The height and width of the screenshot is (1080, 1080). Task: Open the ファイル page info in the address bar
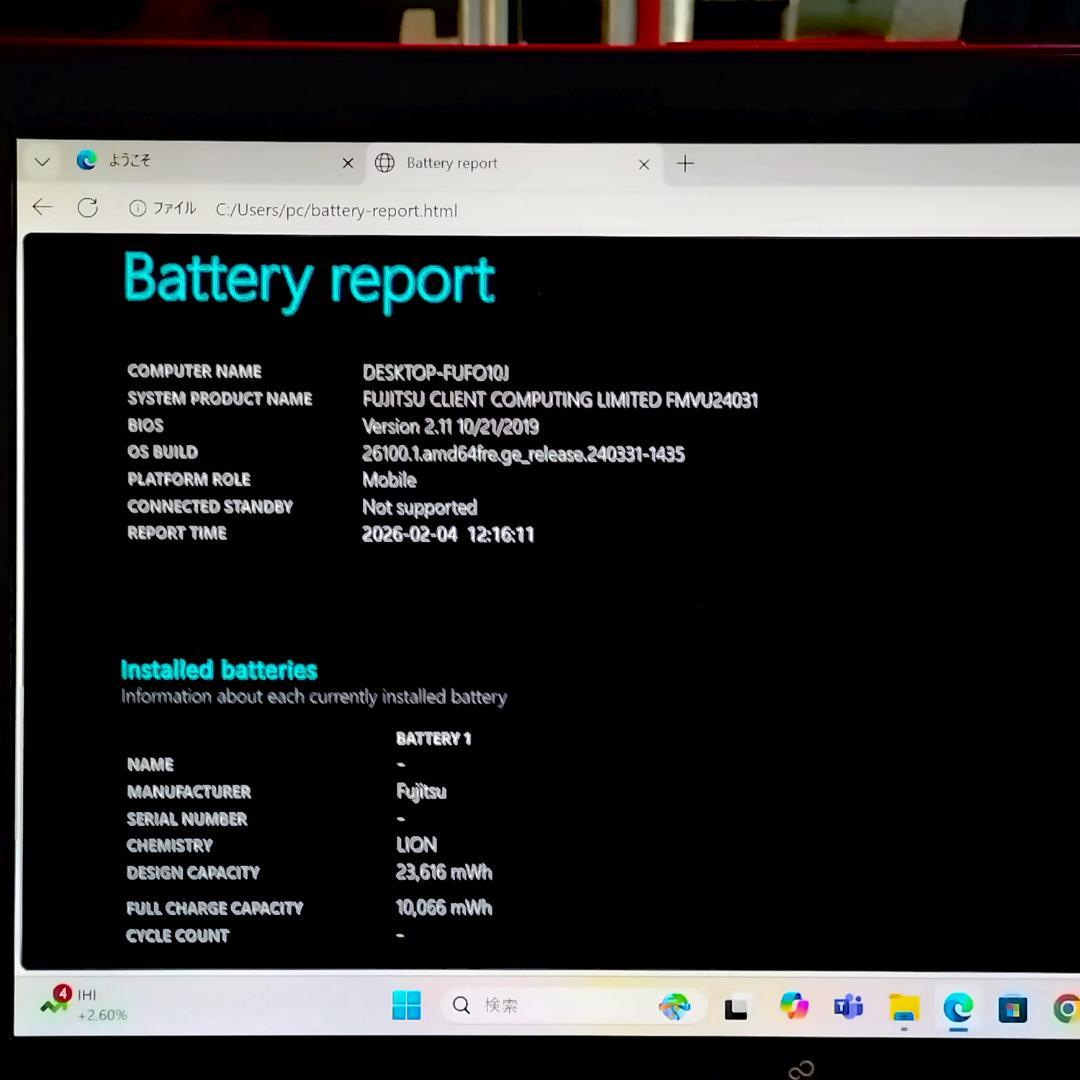[x=163, y=209]
